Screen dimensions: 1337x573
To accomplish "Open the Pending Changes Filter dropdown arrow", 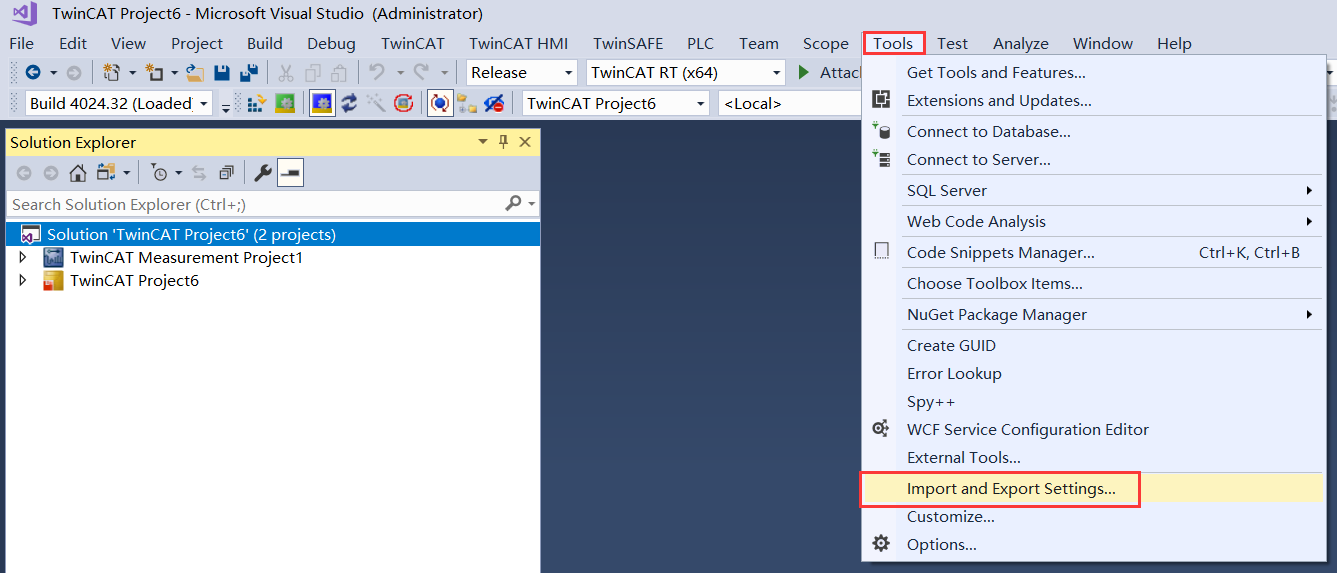I will (x=179, y=173).
